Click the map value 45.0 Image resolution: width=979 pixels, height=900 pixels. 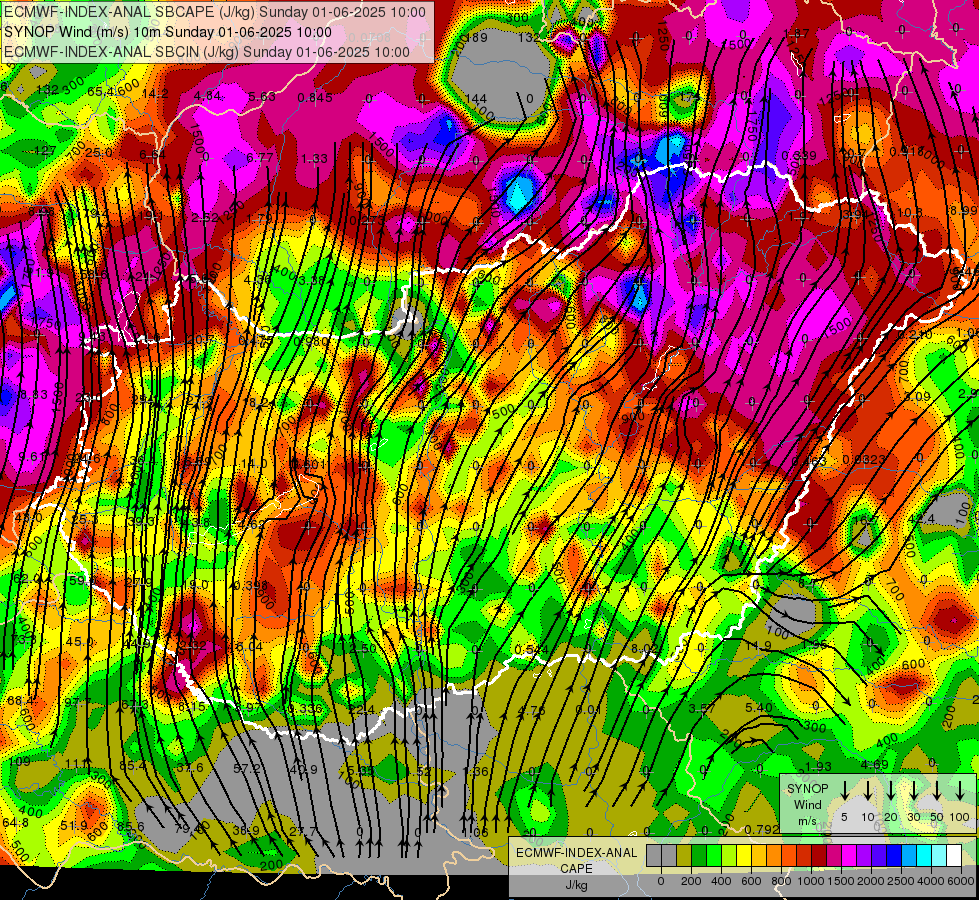click(79, 641)
